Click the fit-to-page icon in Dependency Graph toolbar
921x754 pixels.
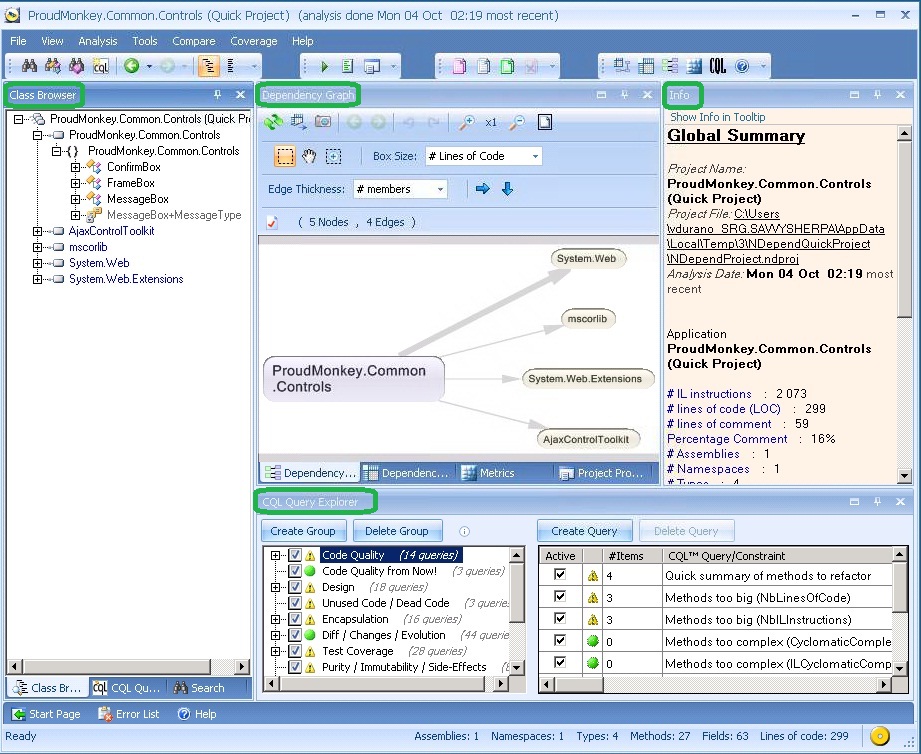545,122
